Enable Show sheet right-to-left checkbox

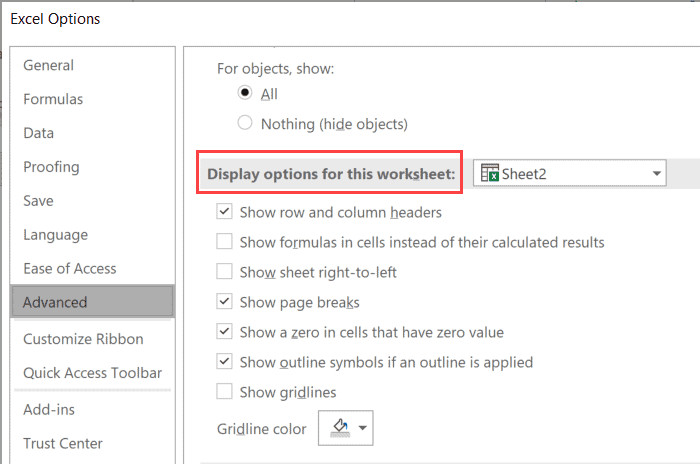(225, 272)
